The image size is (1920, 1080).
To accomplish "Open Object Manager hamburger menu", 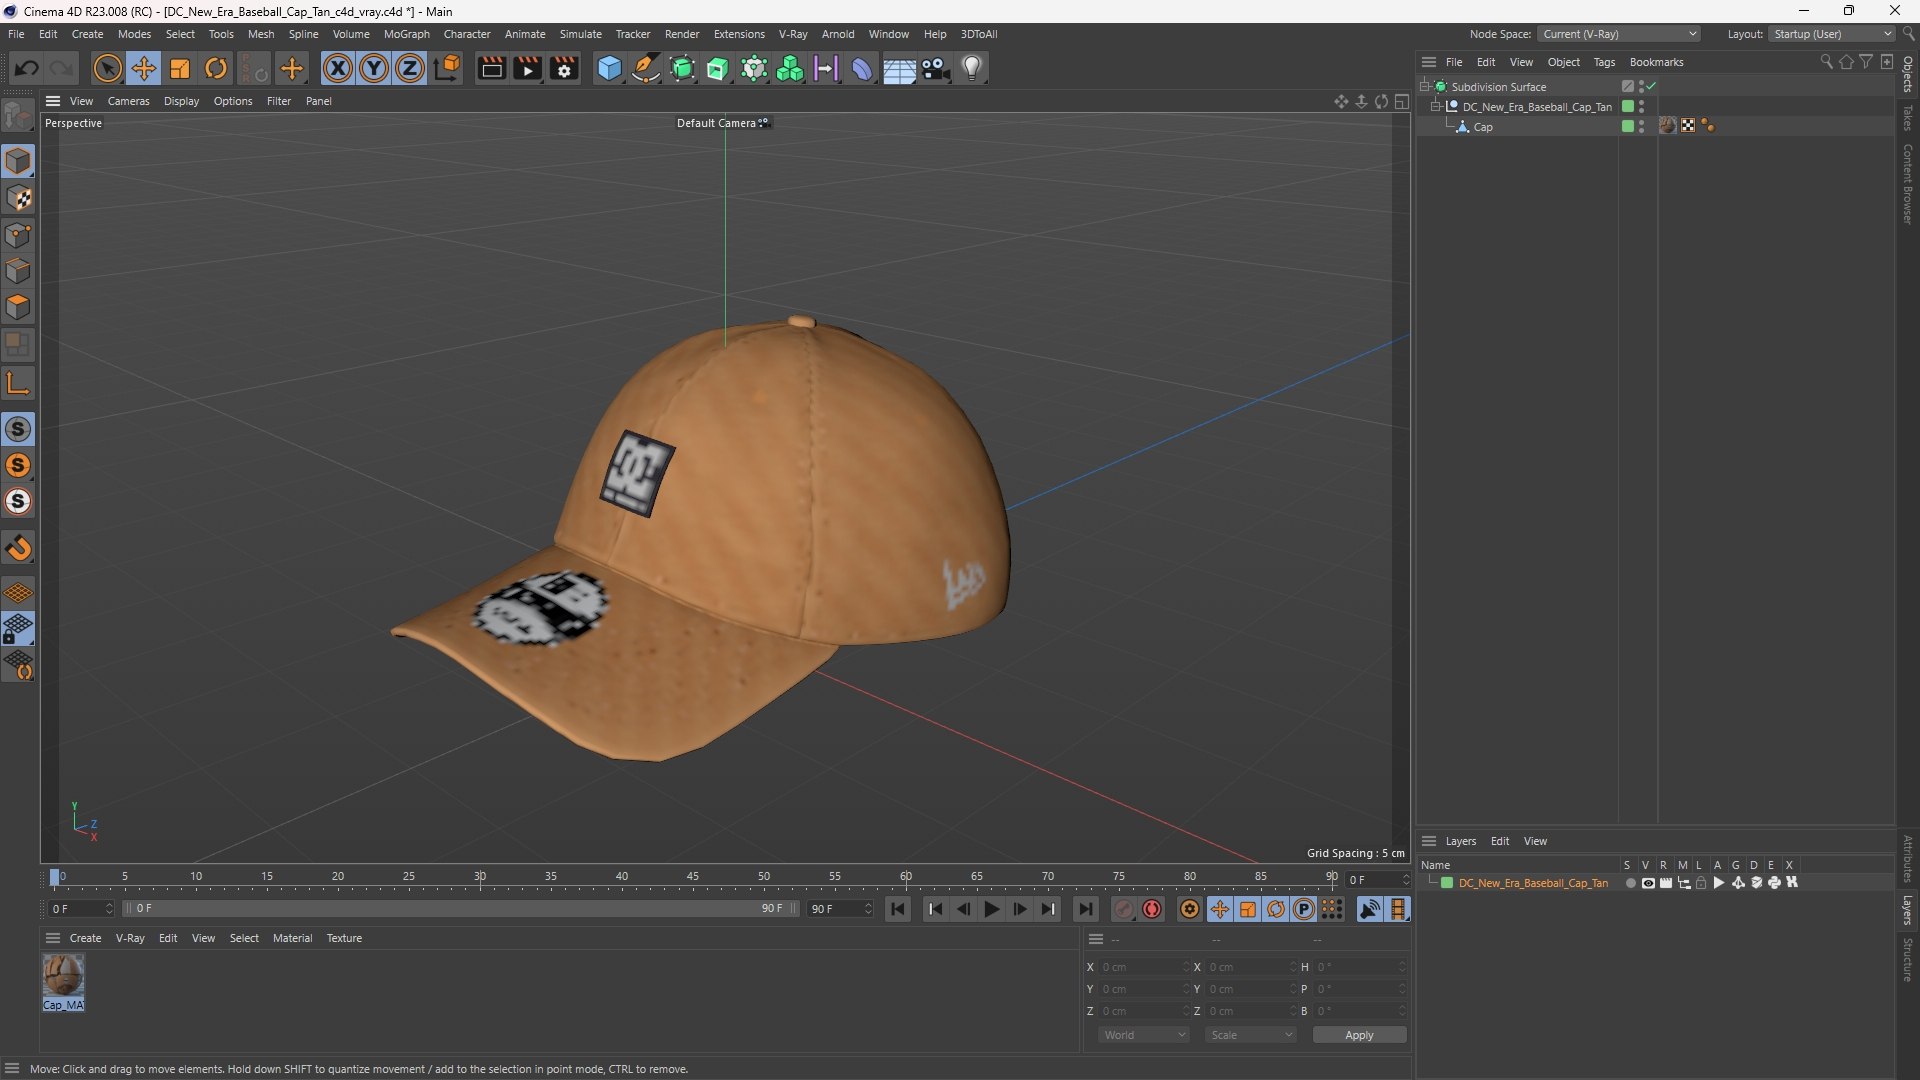I will (1429, 62).
